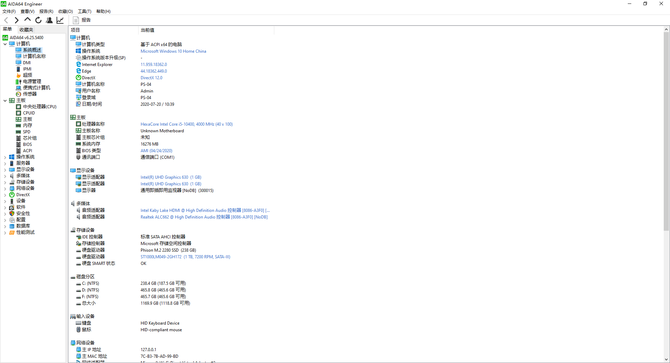670x363 pixels.
Task: Open the 报告(R) menu
Action: pyautogui.click(x=46, y=12)
